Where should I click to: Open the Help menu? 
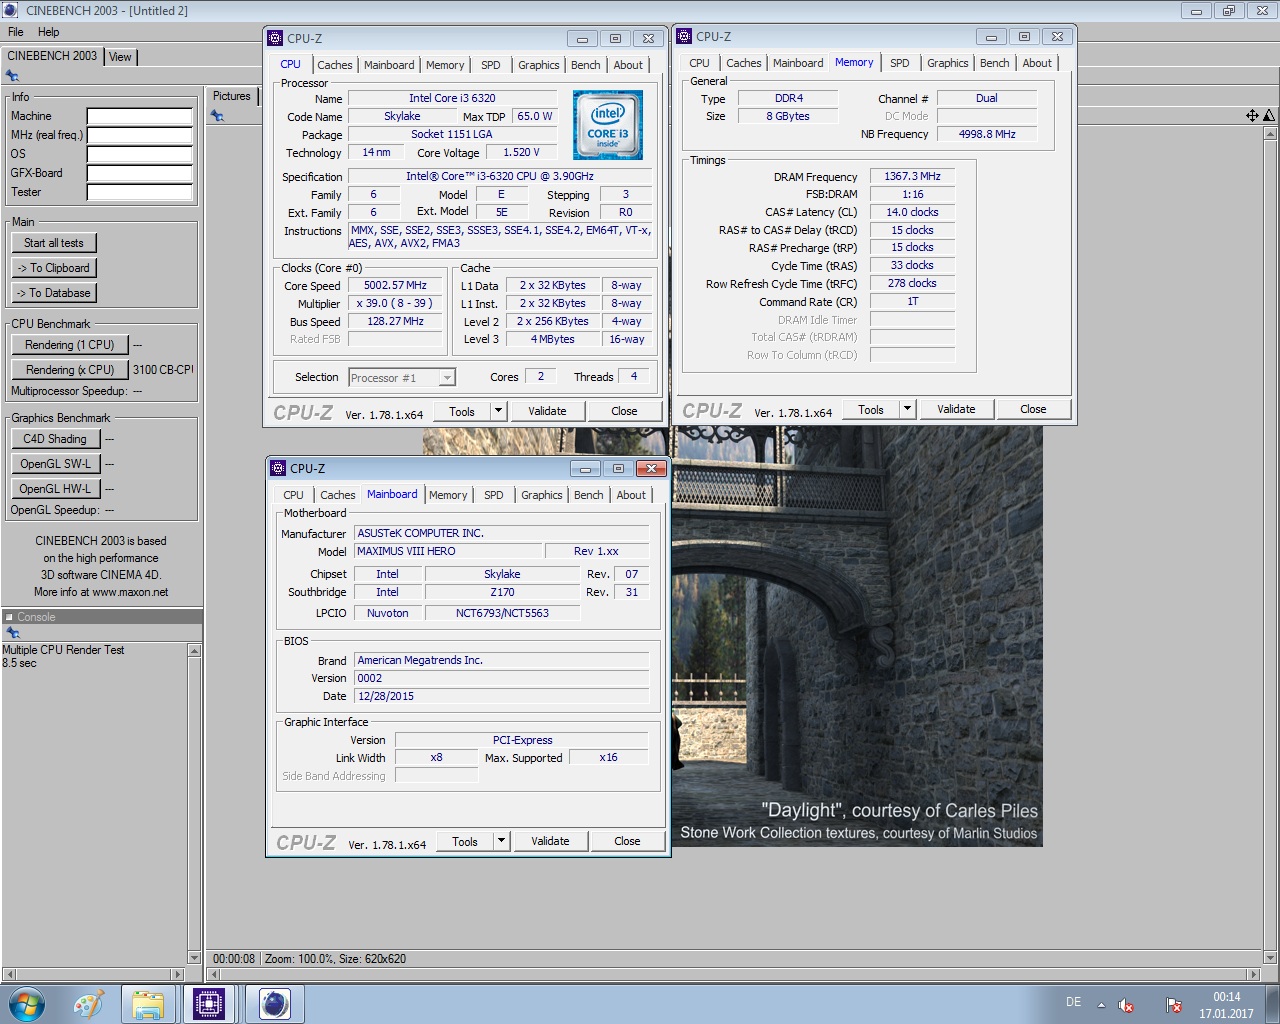pos(48,32)
